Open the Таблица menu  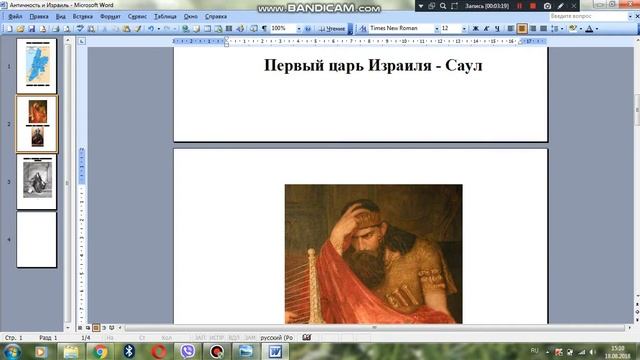165,17
